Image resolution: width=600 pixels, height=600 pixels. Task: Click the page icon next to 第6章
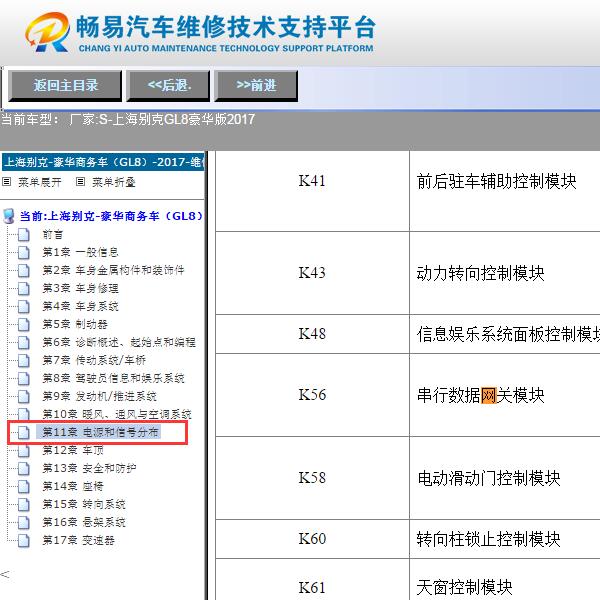tap(24, 342)
